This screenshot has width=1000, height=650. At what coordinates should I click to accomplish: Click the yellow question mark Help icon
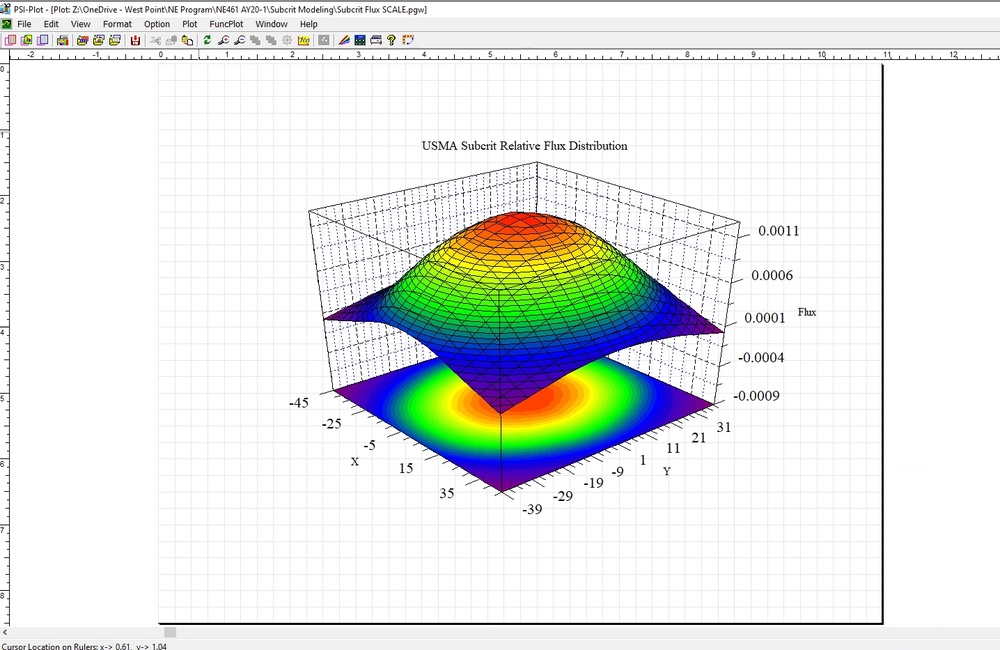point(392,41)
